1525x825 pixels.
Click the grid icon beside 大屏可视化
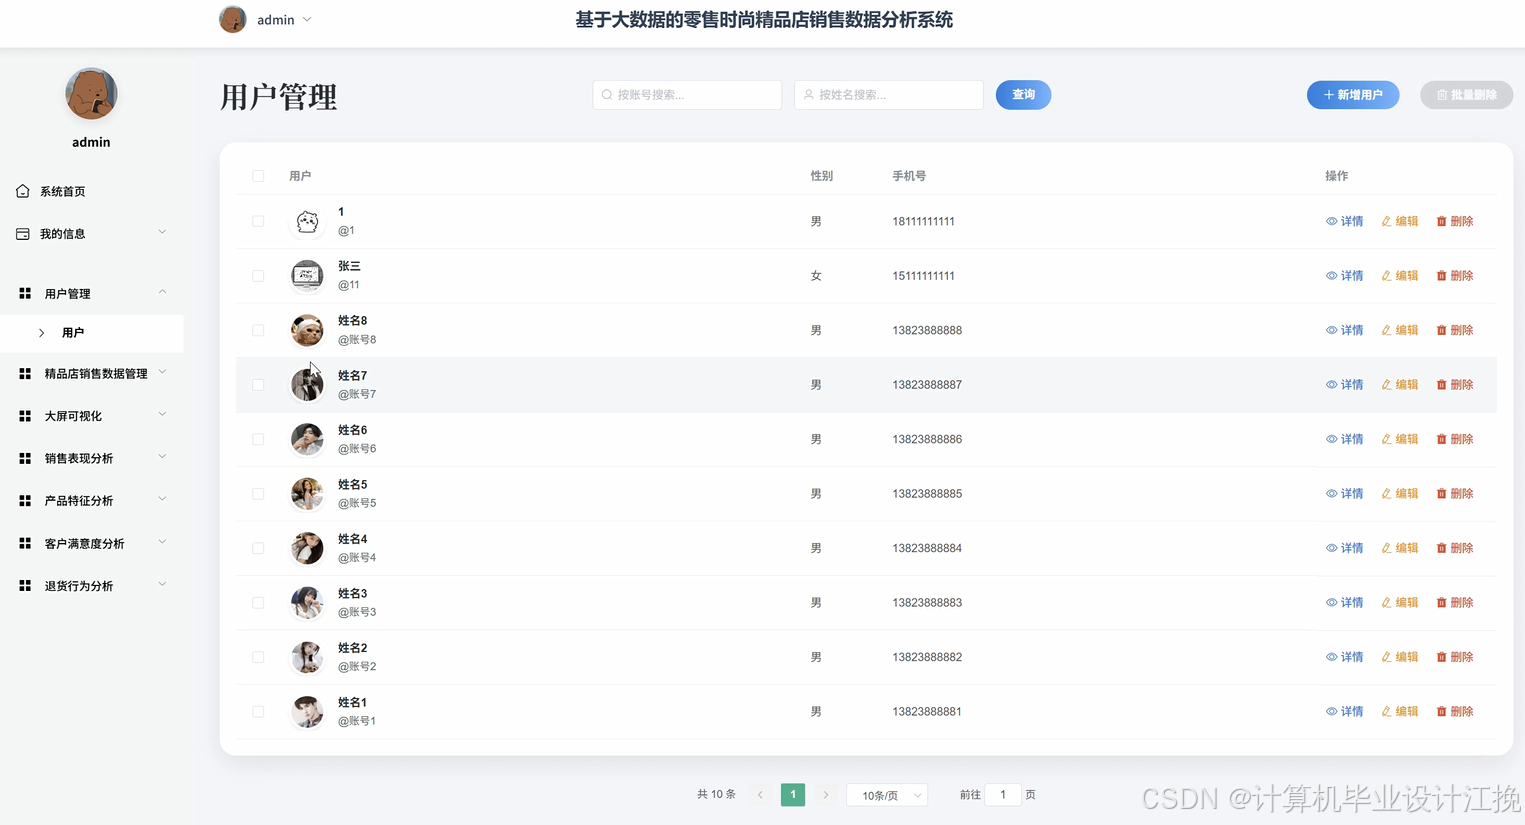point(25,416)
